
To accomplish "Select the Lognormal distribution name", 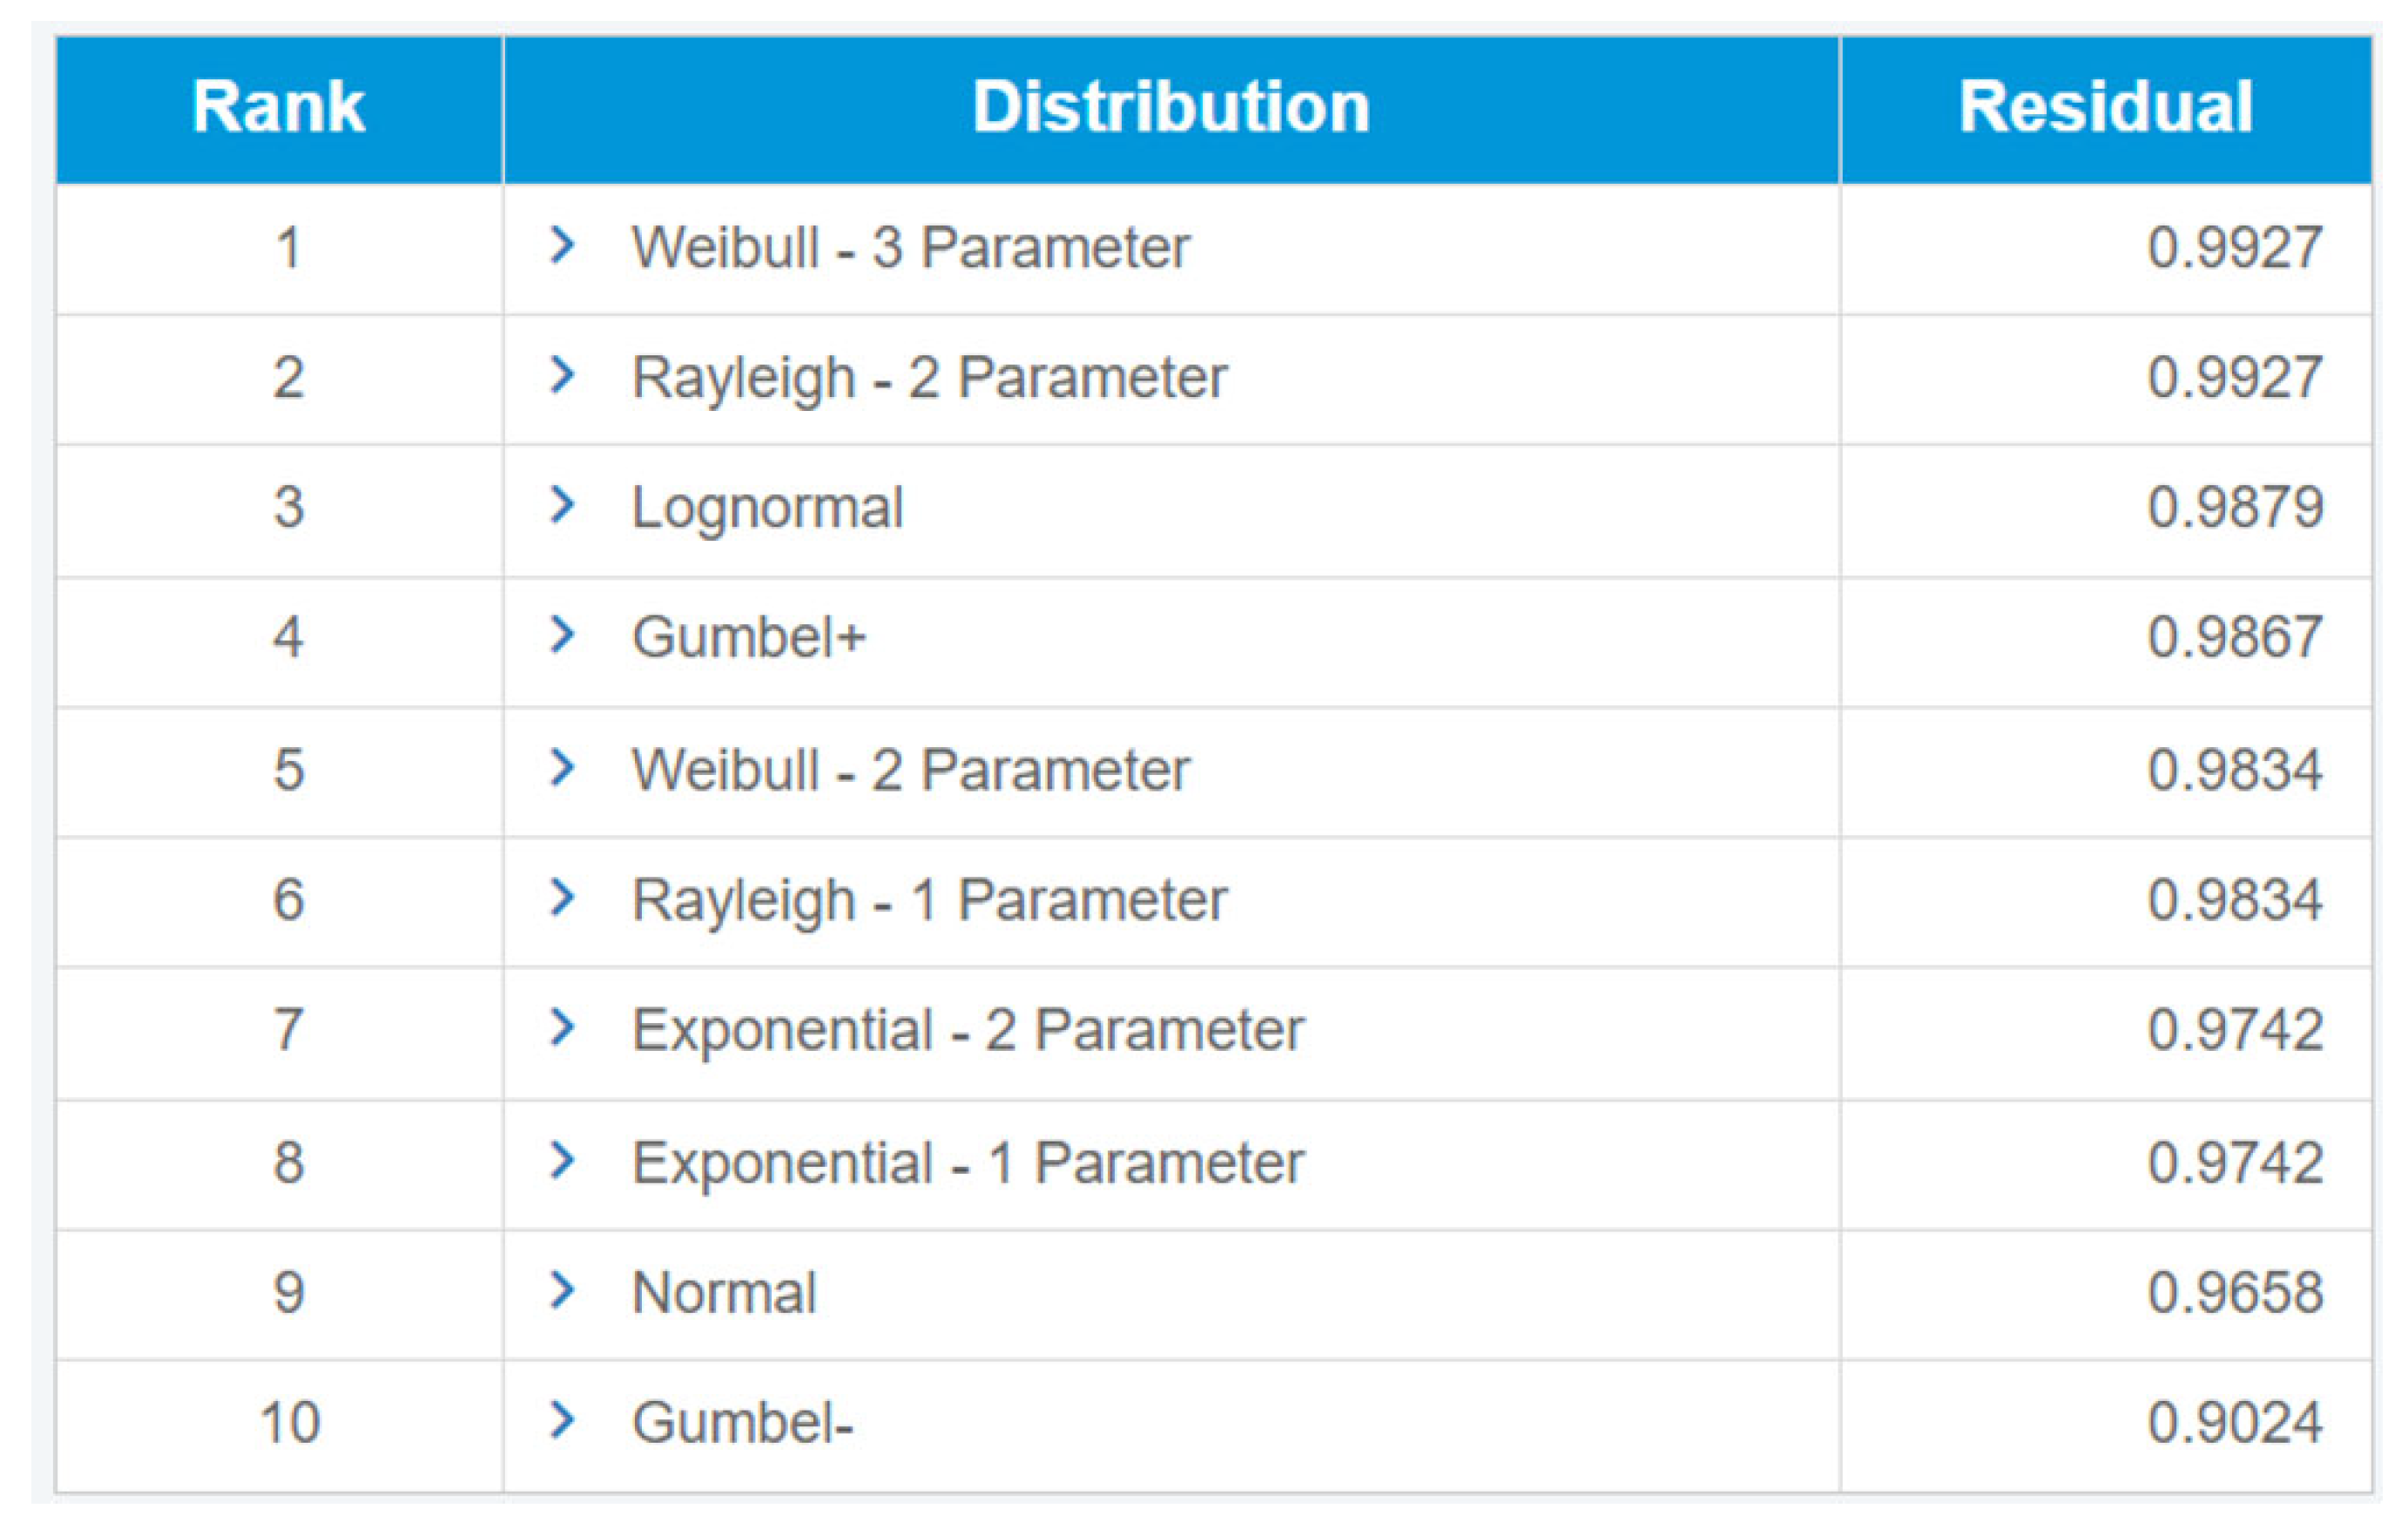I will 768,507.
